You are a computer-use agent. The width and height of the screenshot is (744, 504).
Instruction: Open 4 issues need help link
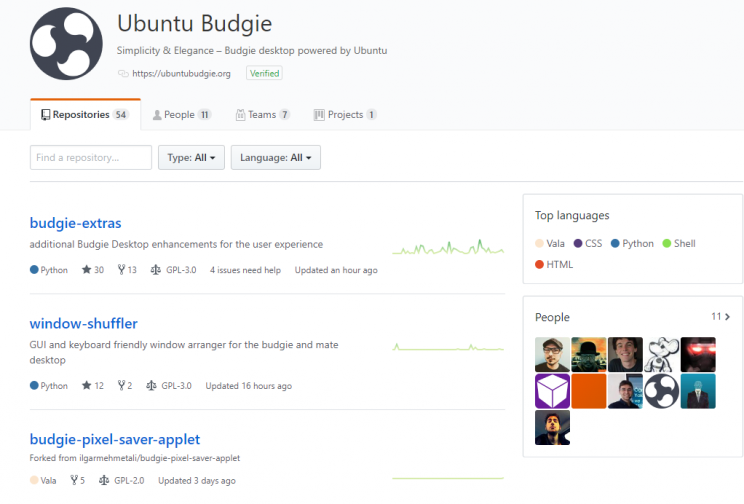pos(245,270)
